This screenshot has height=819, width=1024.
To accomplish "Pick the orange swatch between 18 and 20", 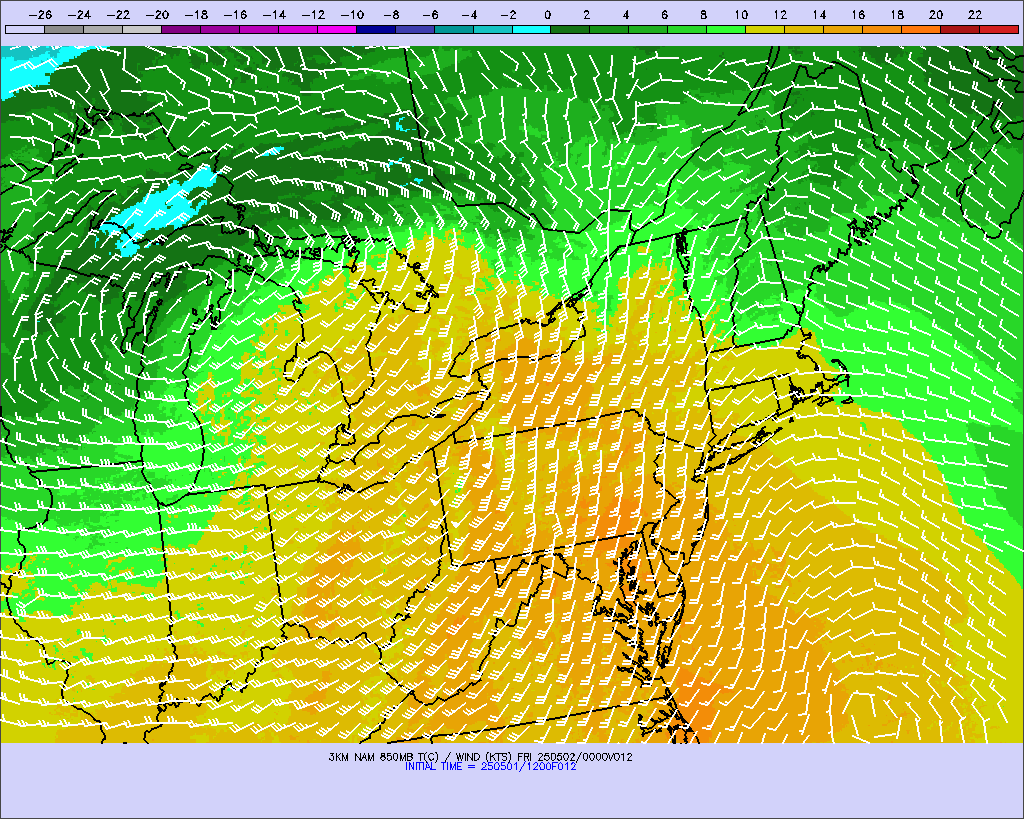I will (x=921, y=29).
